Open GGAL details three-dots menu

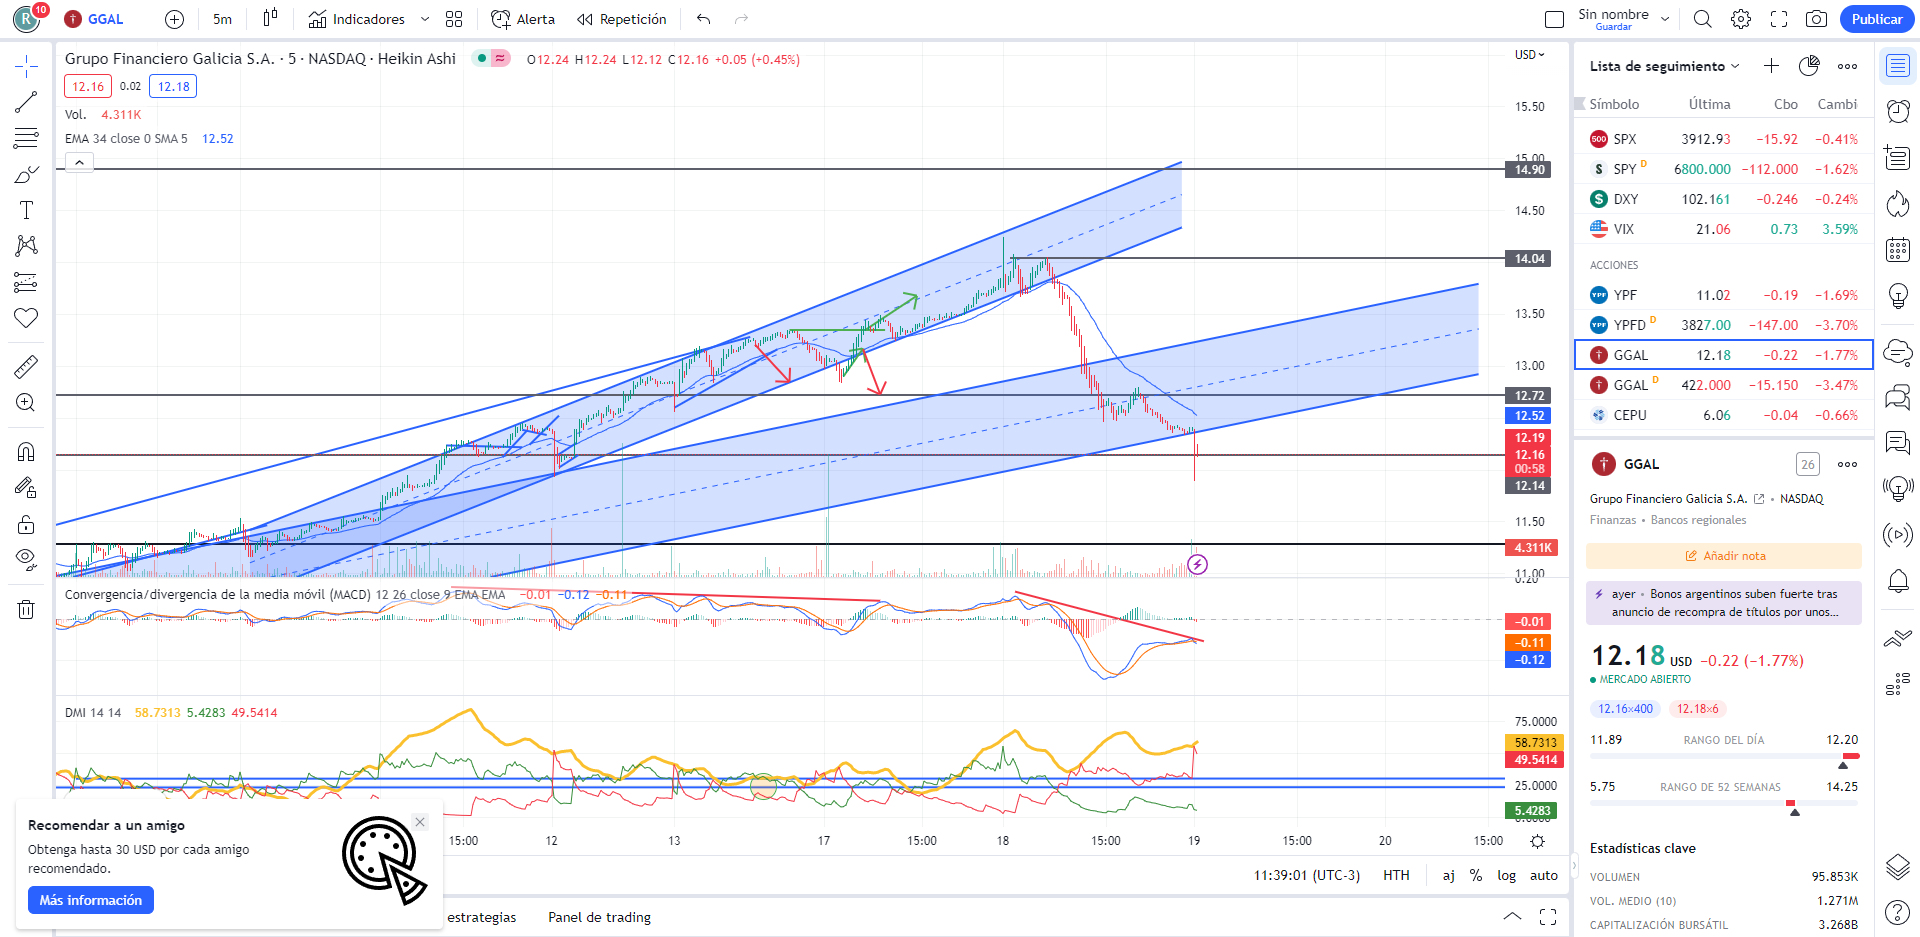click(1847, 464)
